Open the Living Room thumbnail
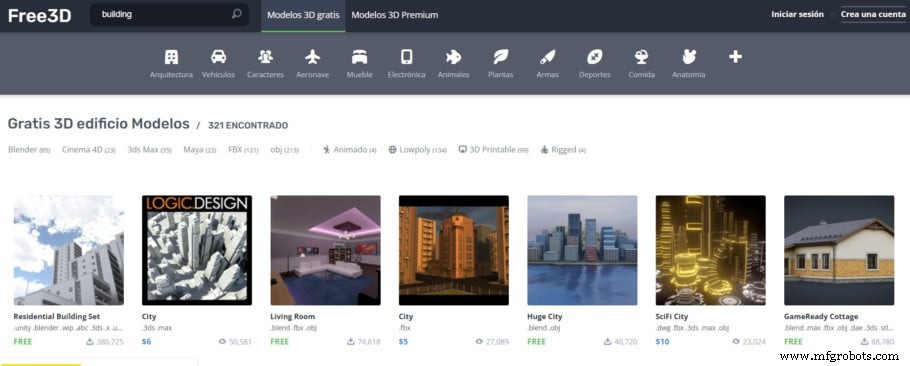Screen dimensions: 910x366 pos(326,250)
